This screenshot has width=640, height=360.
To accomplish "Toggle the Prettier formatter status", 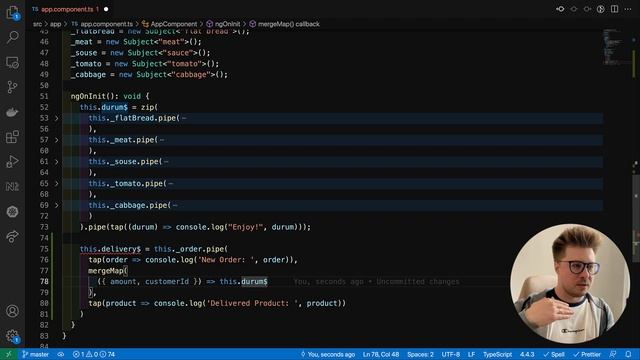I will (x=587, y=354).
